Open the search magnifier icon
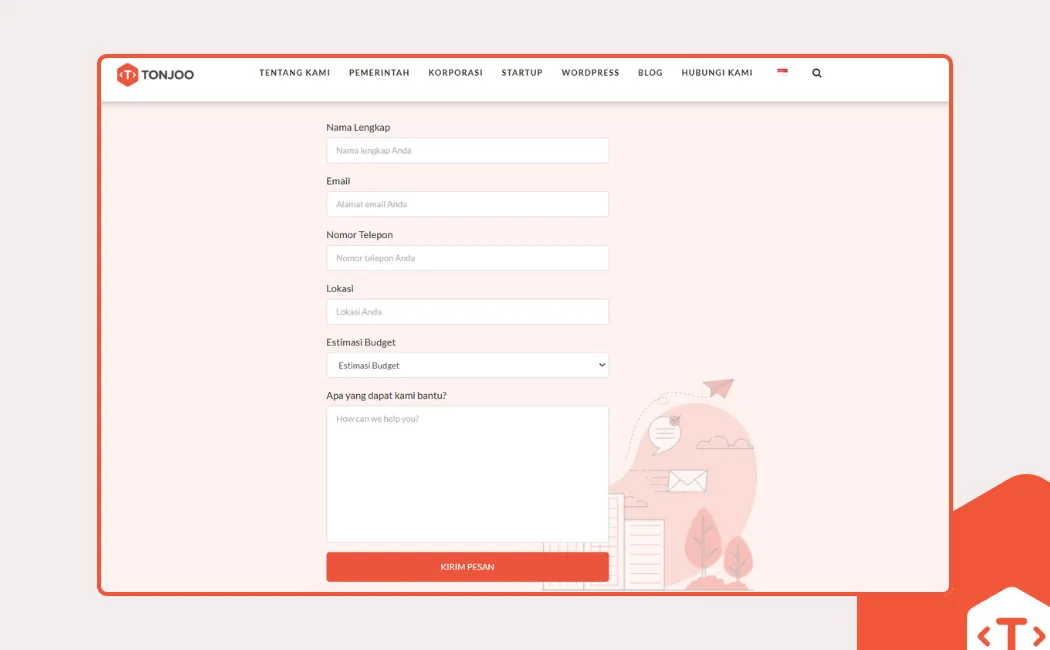 tap(816, 72)
